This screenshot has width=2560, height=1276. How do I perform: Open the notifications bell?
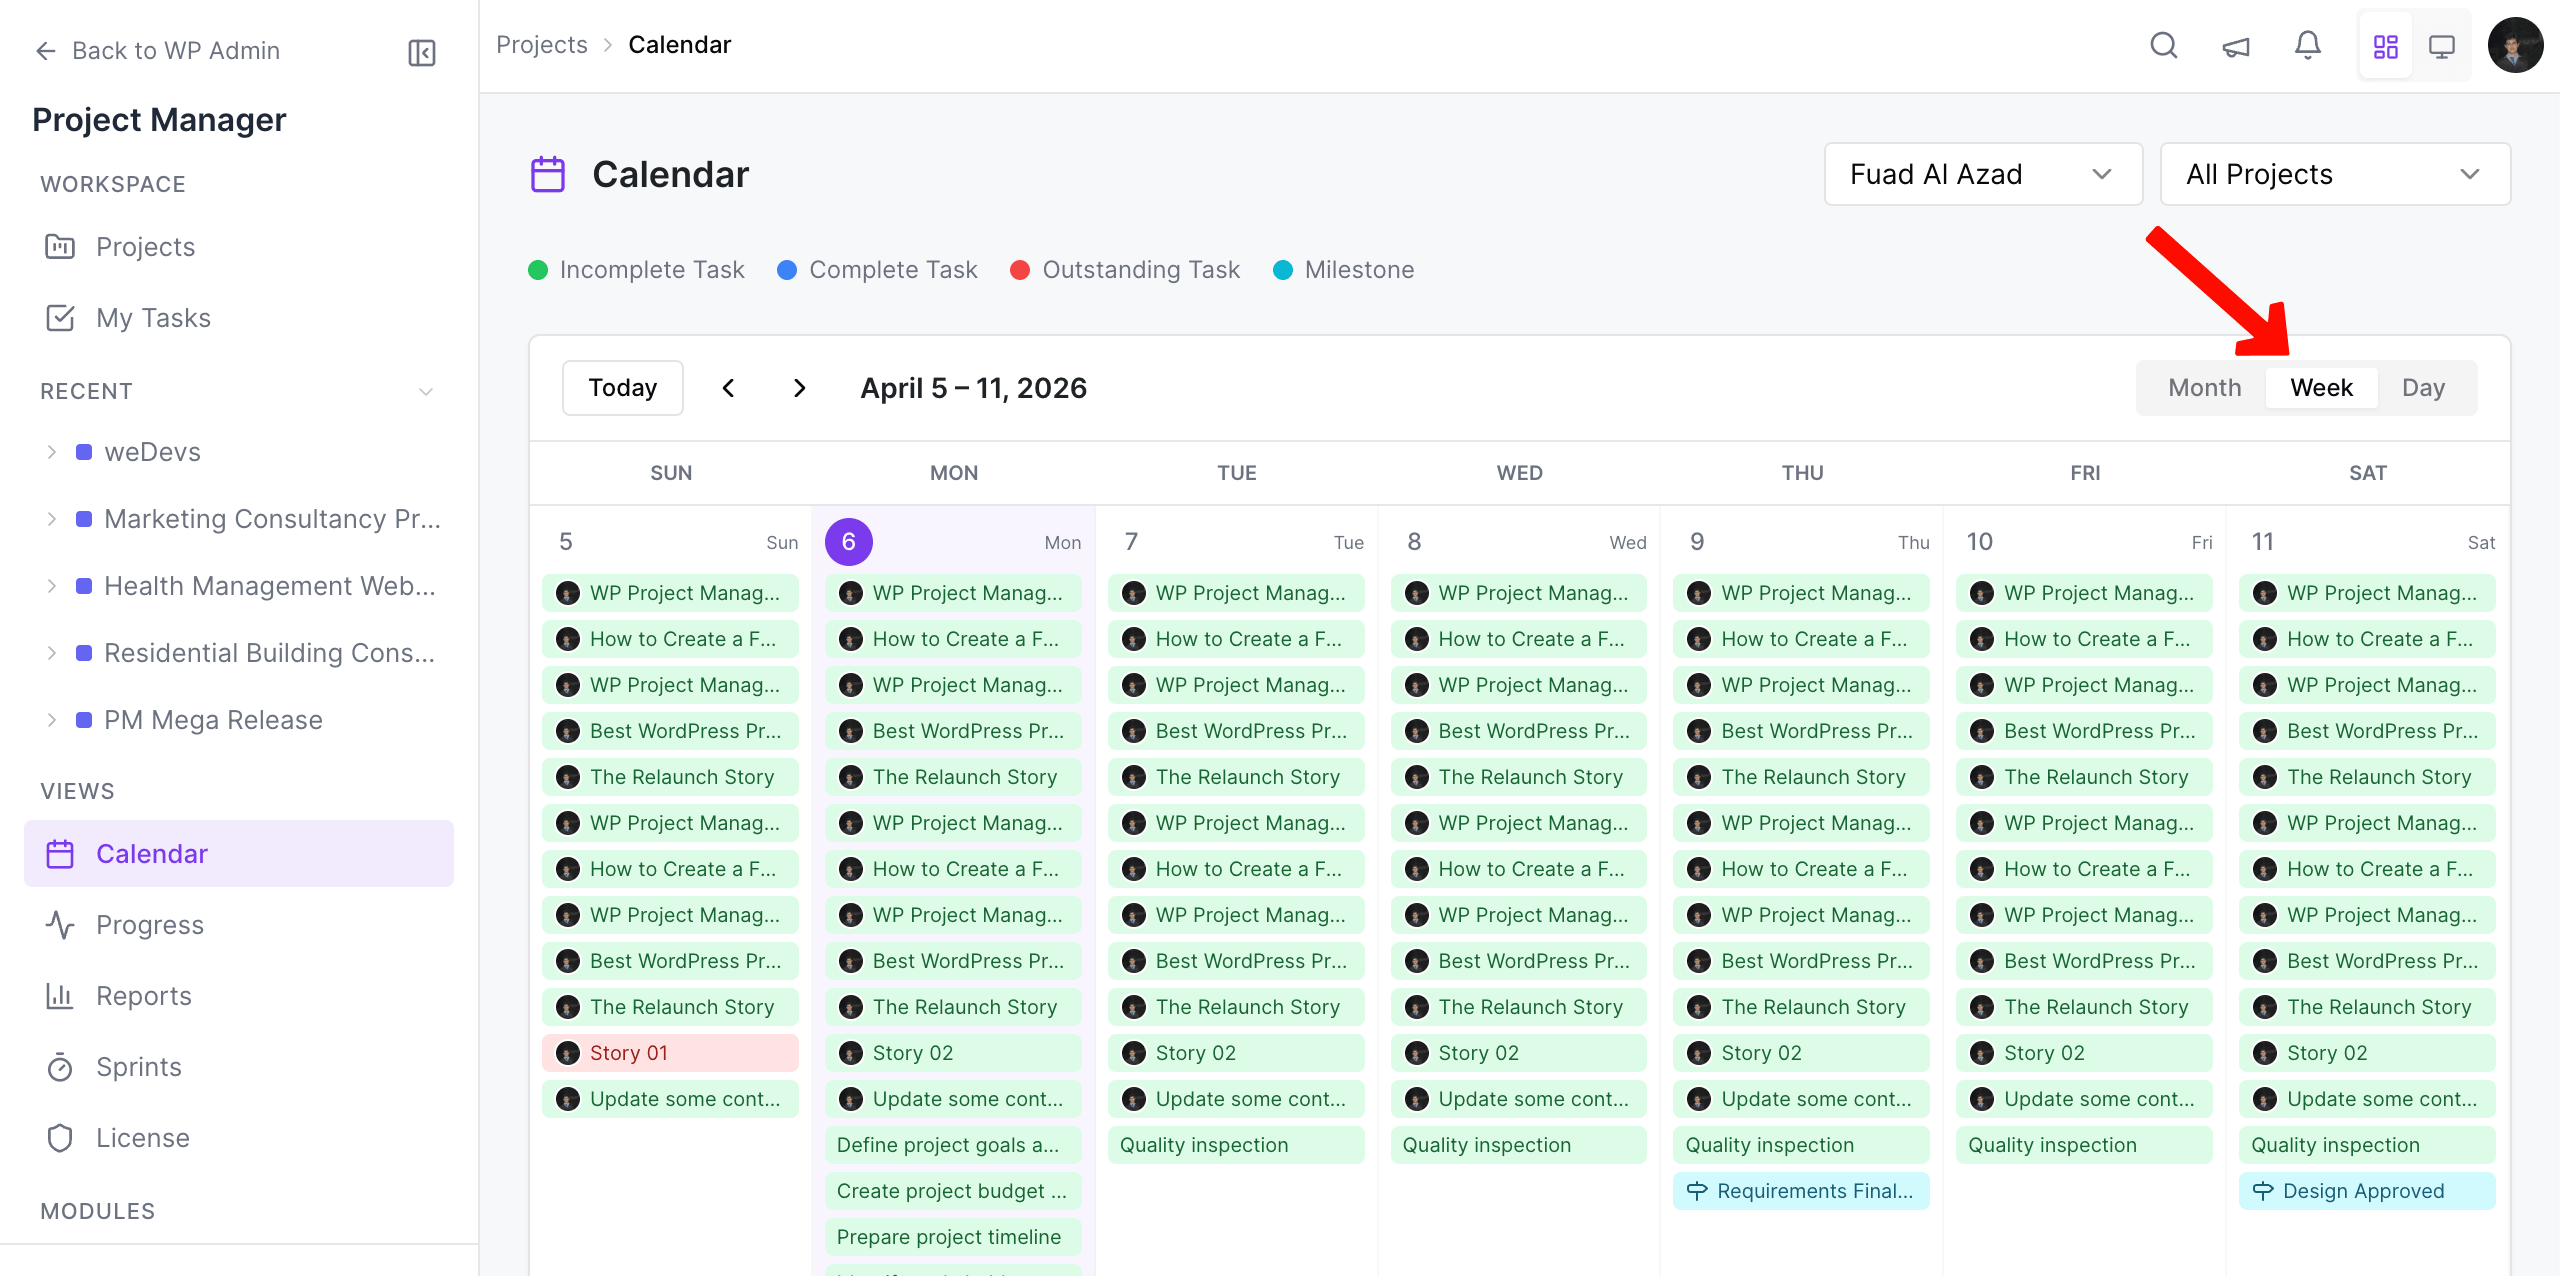point(2307,45)
